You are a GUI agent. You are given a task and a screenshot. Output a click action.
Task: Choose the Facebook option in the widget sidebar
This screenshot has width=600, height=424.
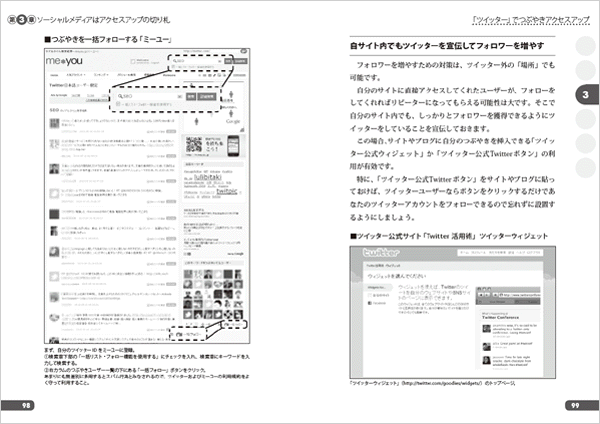pos(377,303)
